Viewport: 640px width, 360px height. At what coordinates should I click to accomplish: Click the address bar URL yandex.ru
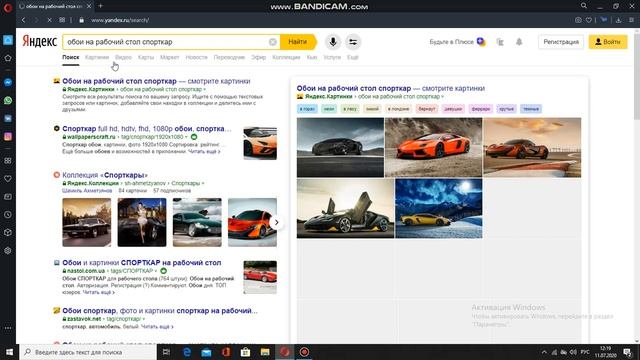tap(120, 20)
